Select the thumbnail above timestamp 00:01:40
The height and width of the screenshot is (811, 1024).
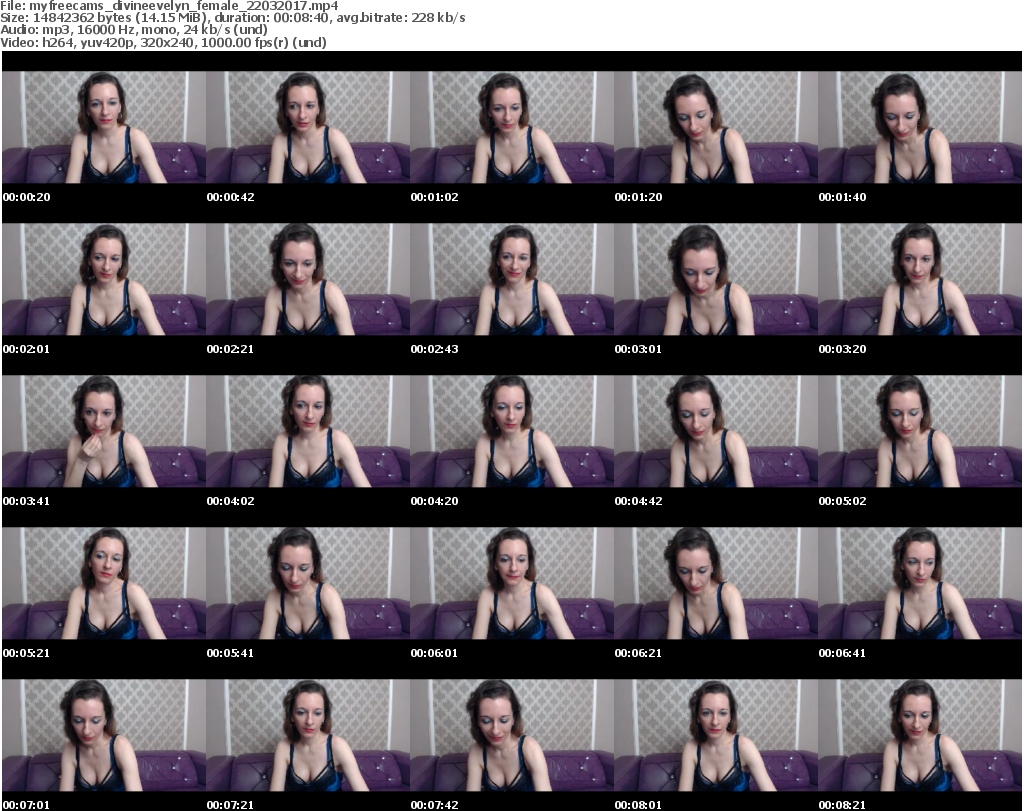[920, 127]
